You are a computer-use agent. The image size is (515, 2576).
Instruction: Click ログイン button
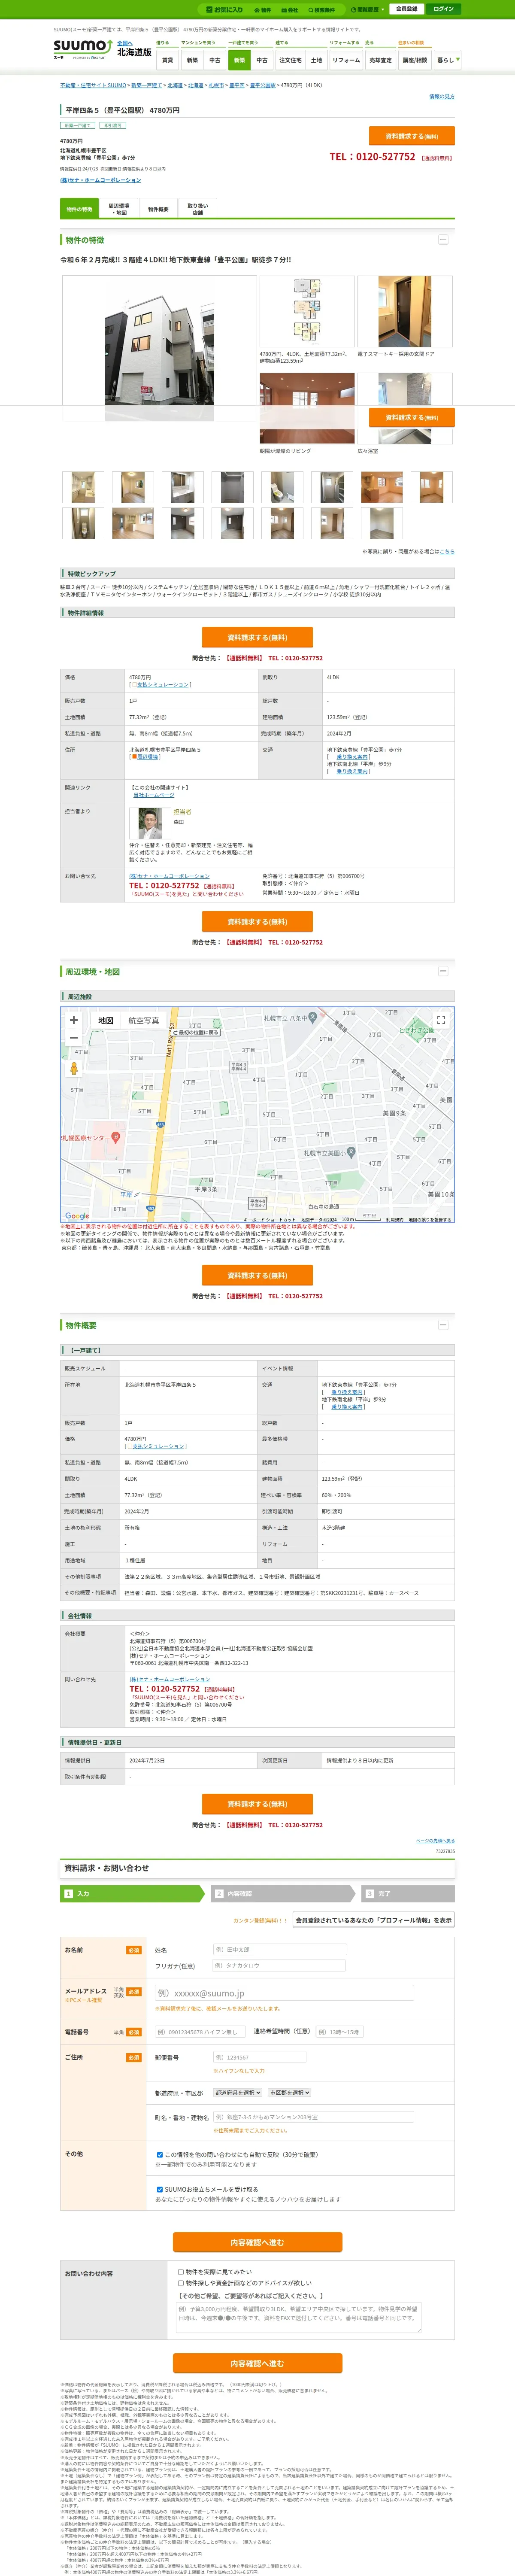pyautogui.click(x=443, y=9)
